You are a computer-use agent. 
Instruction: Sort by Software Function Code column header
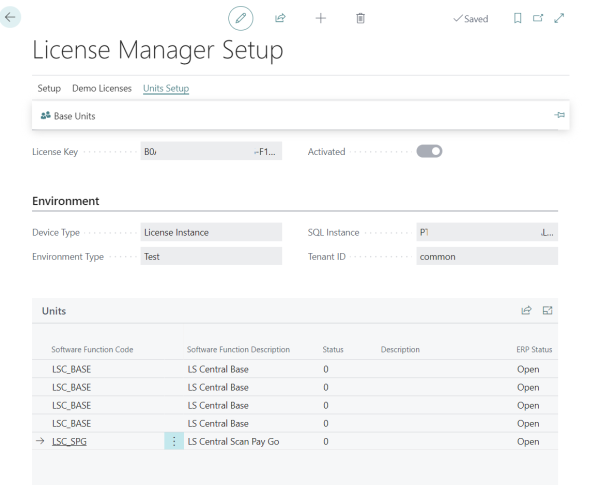pyautogui.click(x=92, y=349)
